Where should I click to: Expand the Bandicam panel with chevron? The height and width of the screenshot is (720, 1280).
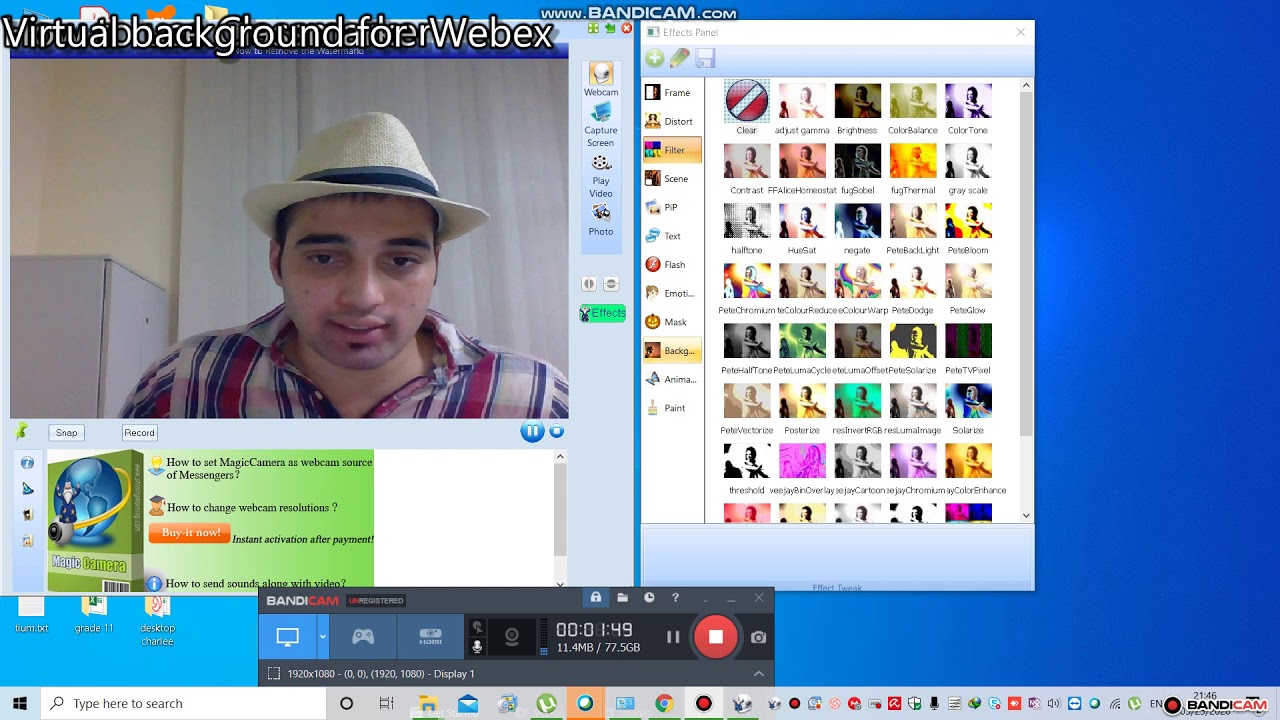click(758, 674)
